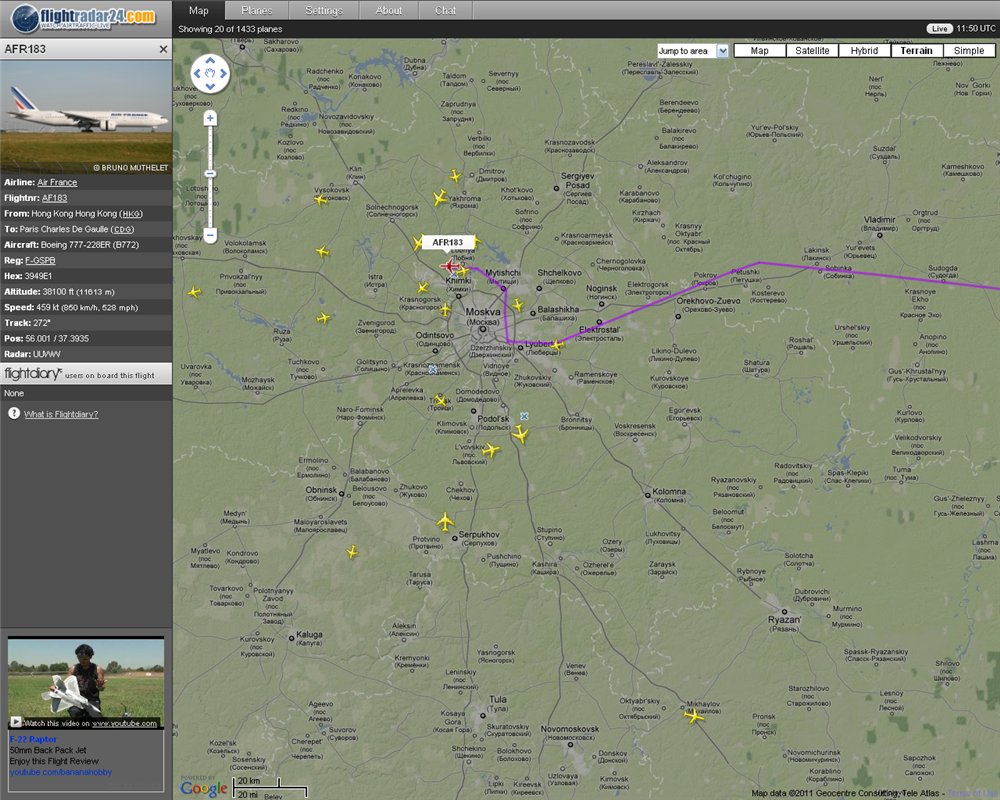The width and height of the screenshot is (1000, 800).
Task: Click the plane at the map's far west edge
Action: click(x=194, y=292)
